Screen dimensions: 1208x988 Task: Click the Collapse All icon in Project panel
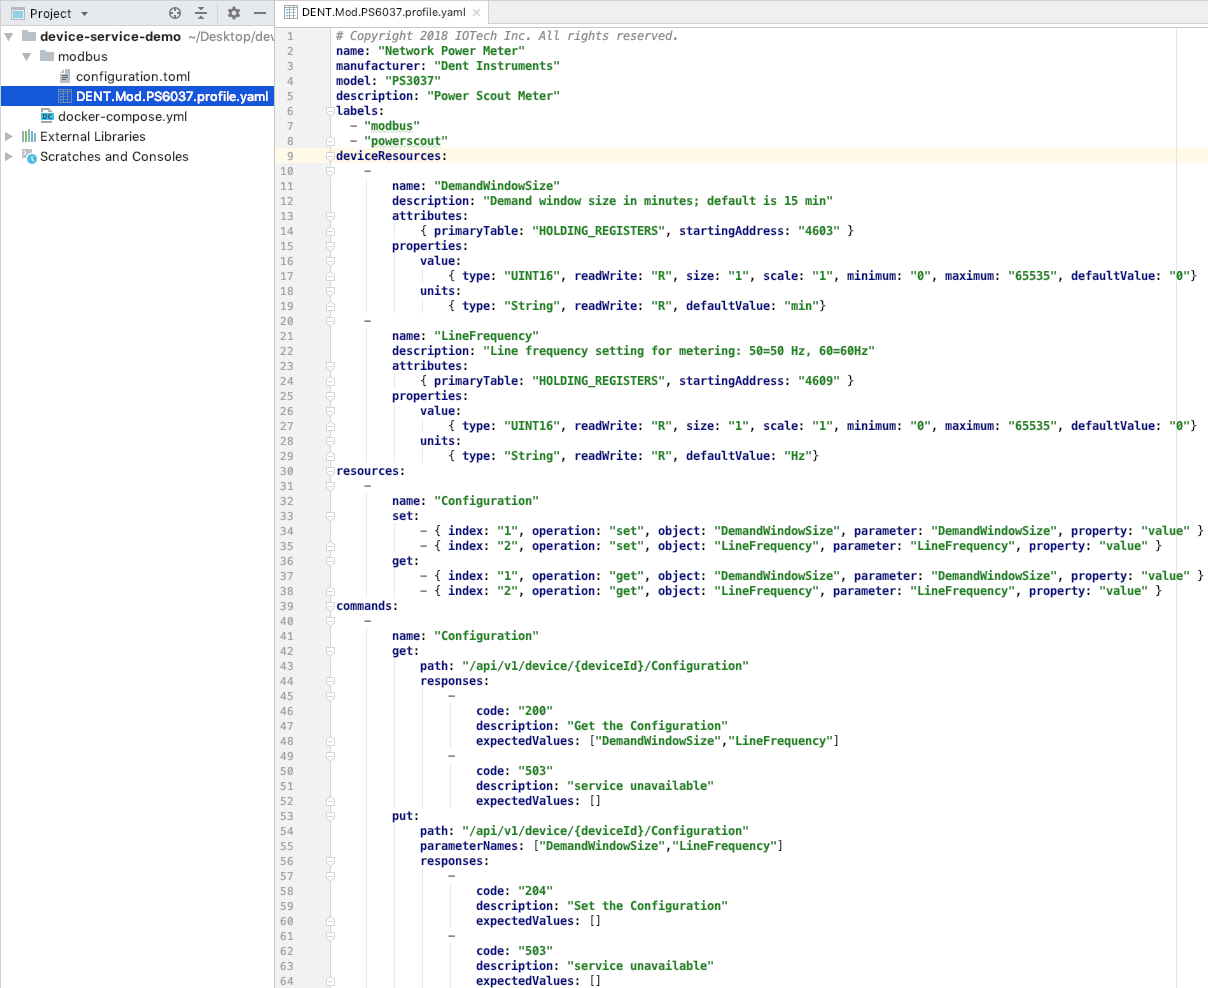[201, 13]
